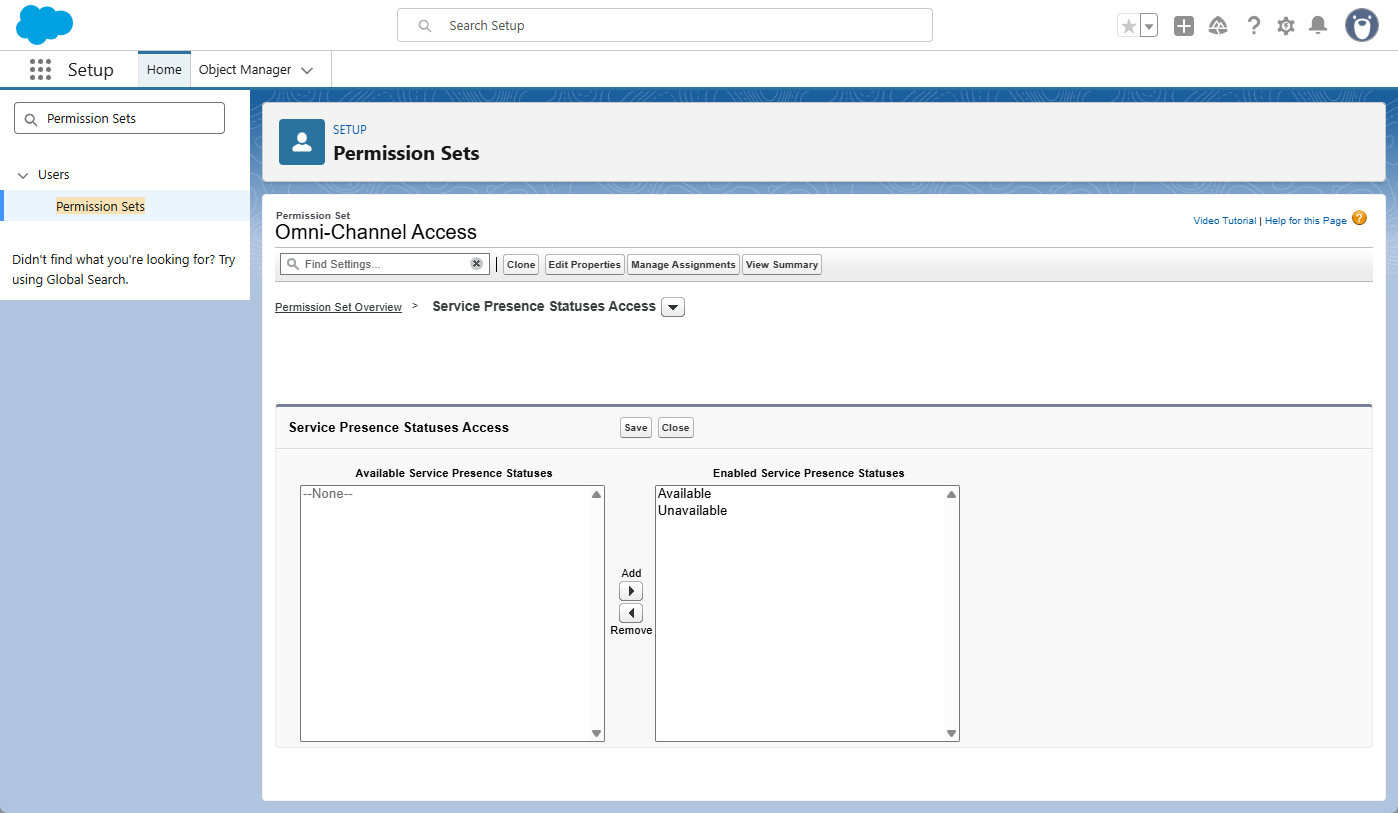
Task: Open the App Launcher grid icon
Action: click(x=40, y=70)
